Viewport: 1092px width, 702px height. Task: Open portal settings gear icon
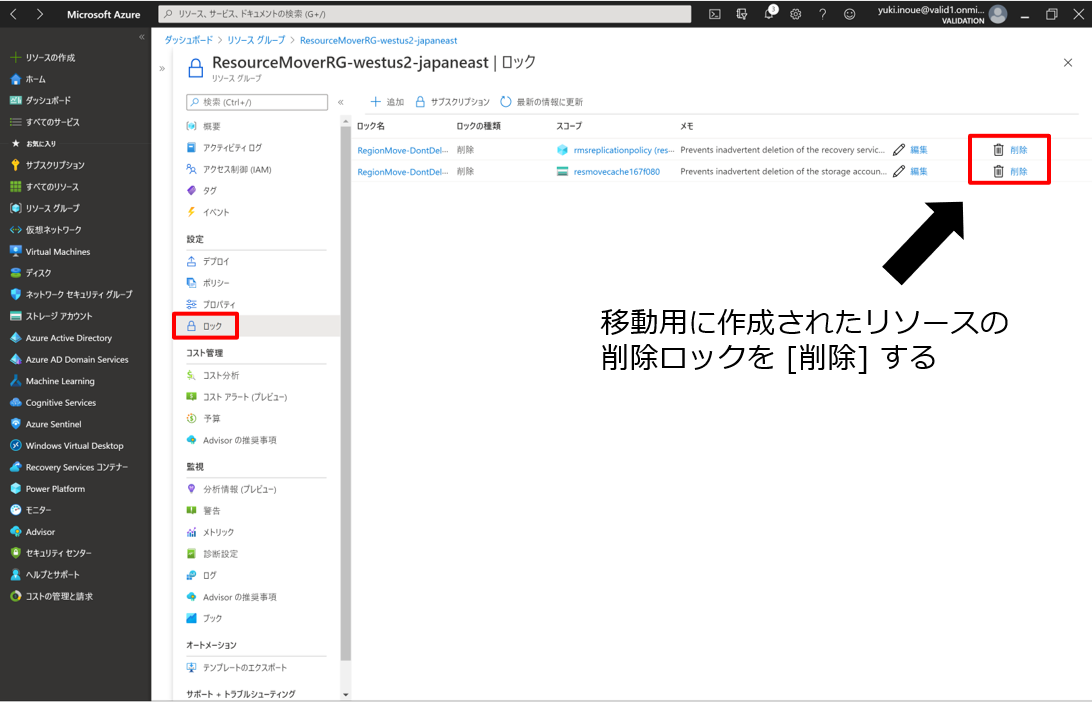pyautogui.click(x=795, y=14)
